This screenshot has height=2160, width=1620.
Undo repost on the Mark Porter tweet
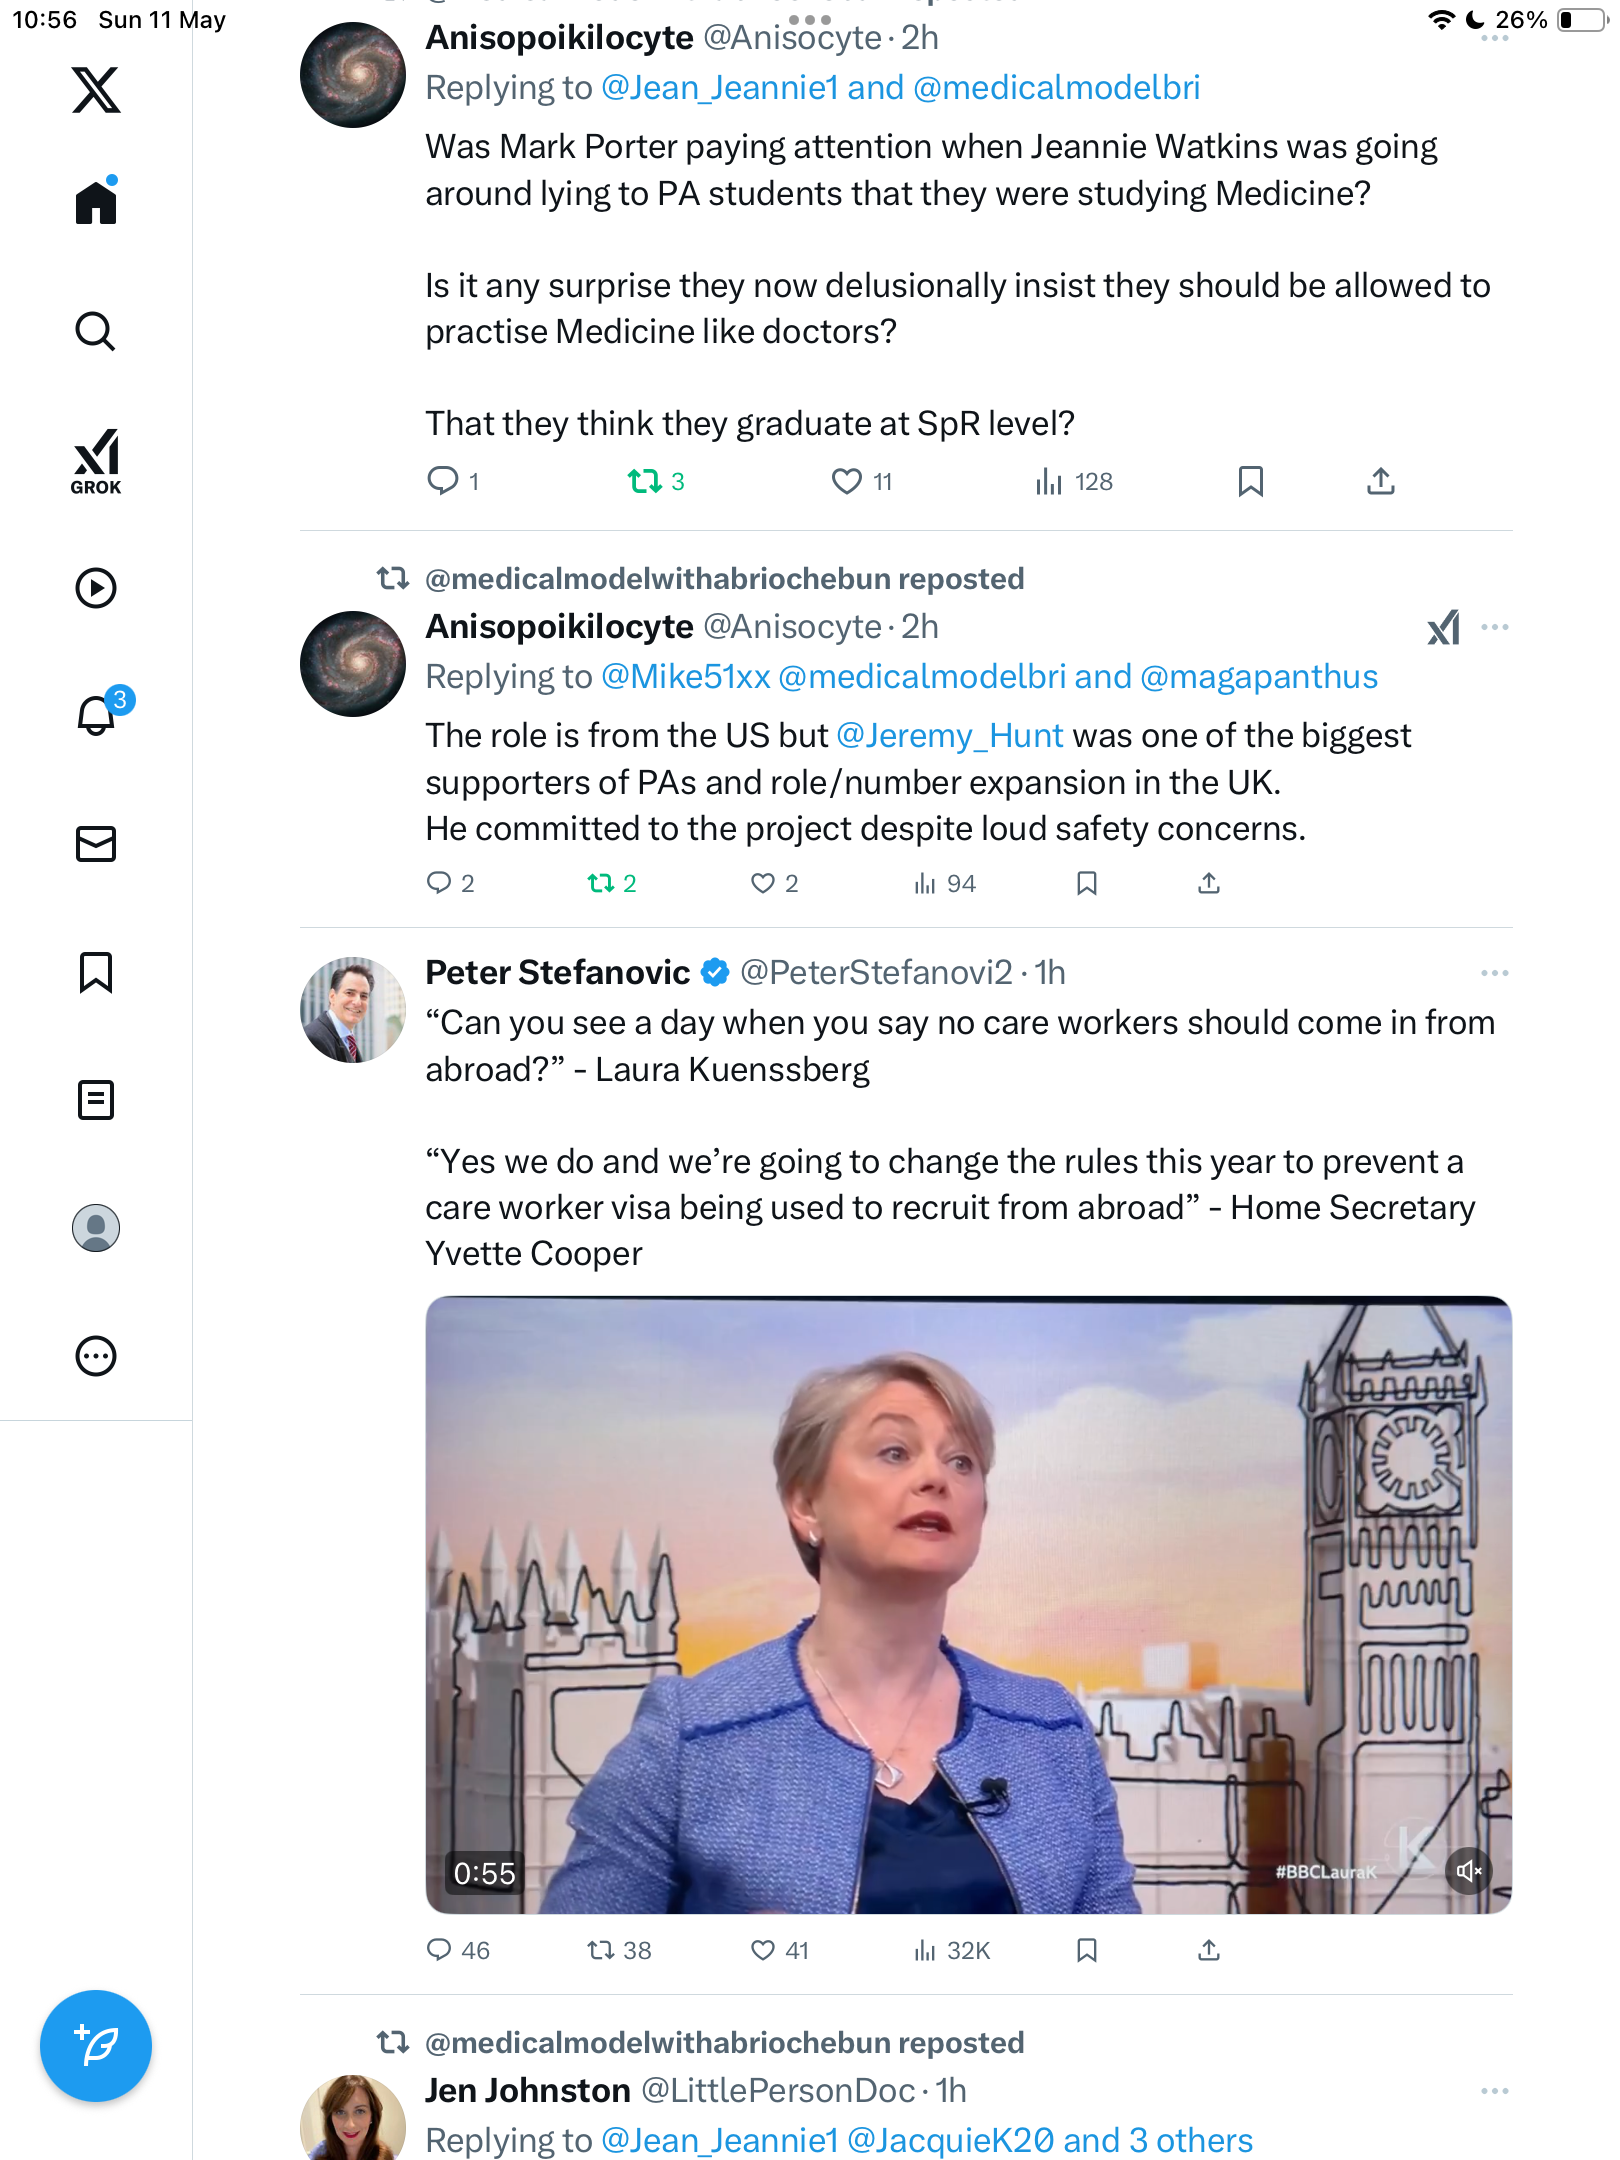tap(645, 482)
